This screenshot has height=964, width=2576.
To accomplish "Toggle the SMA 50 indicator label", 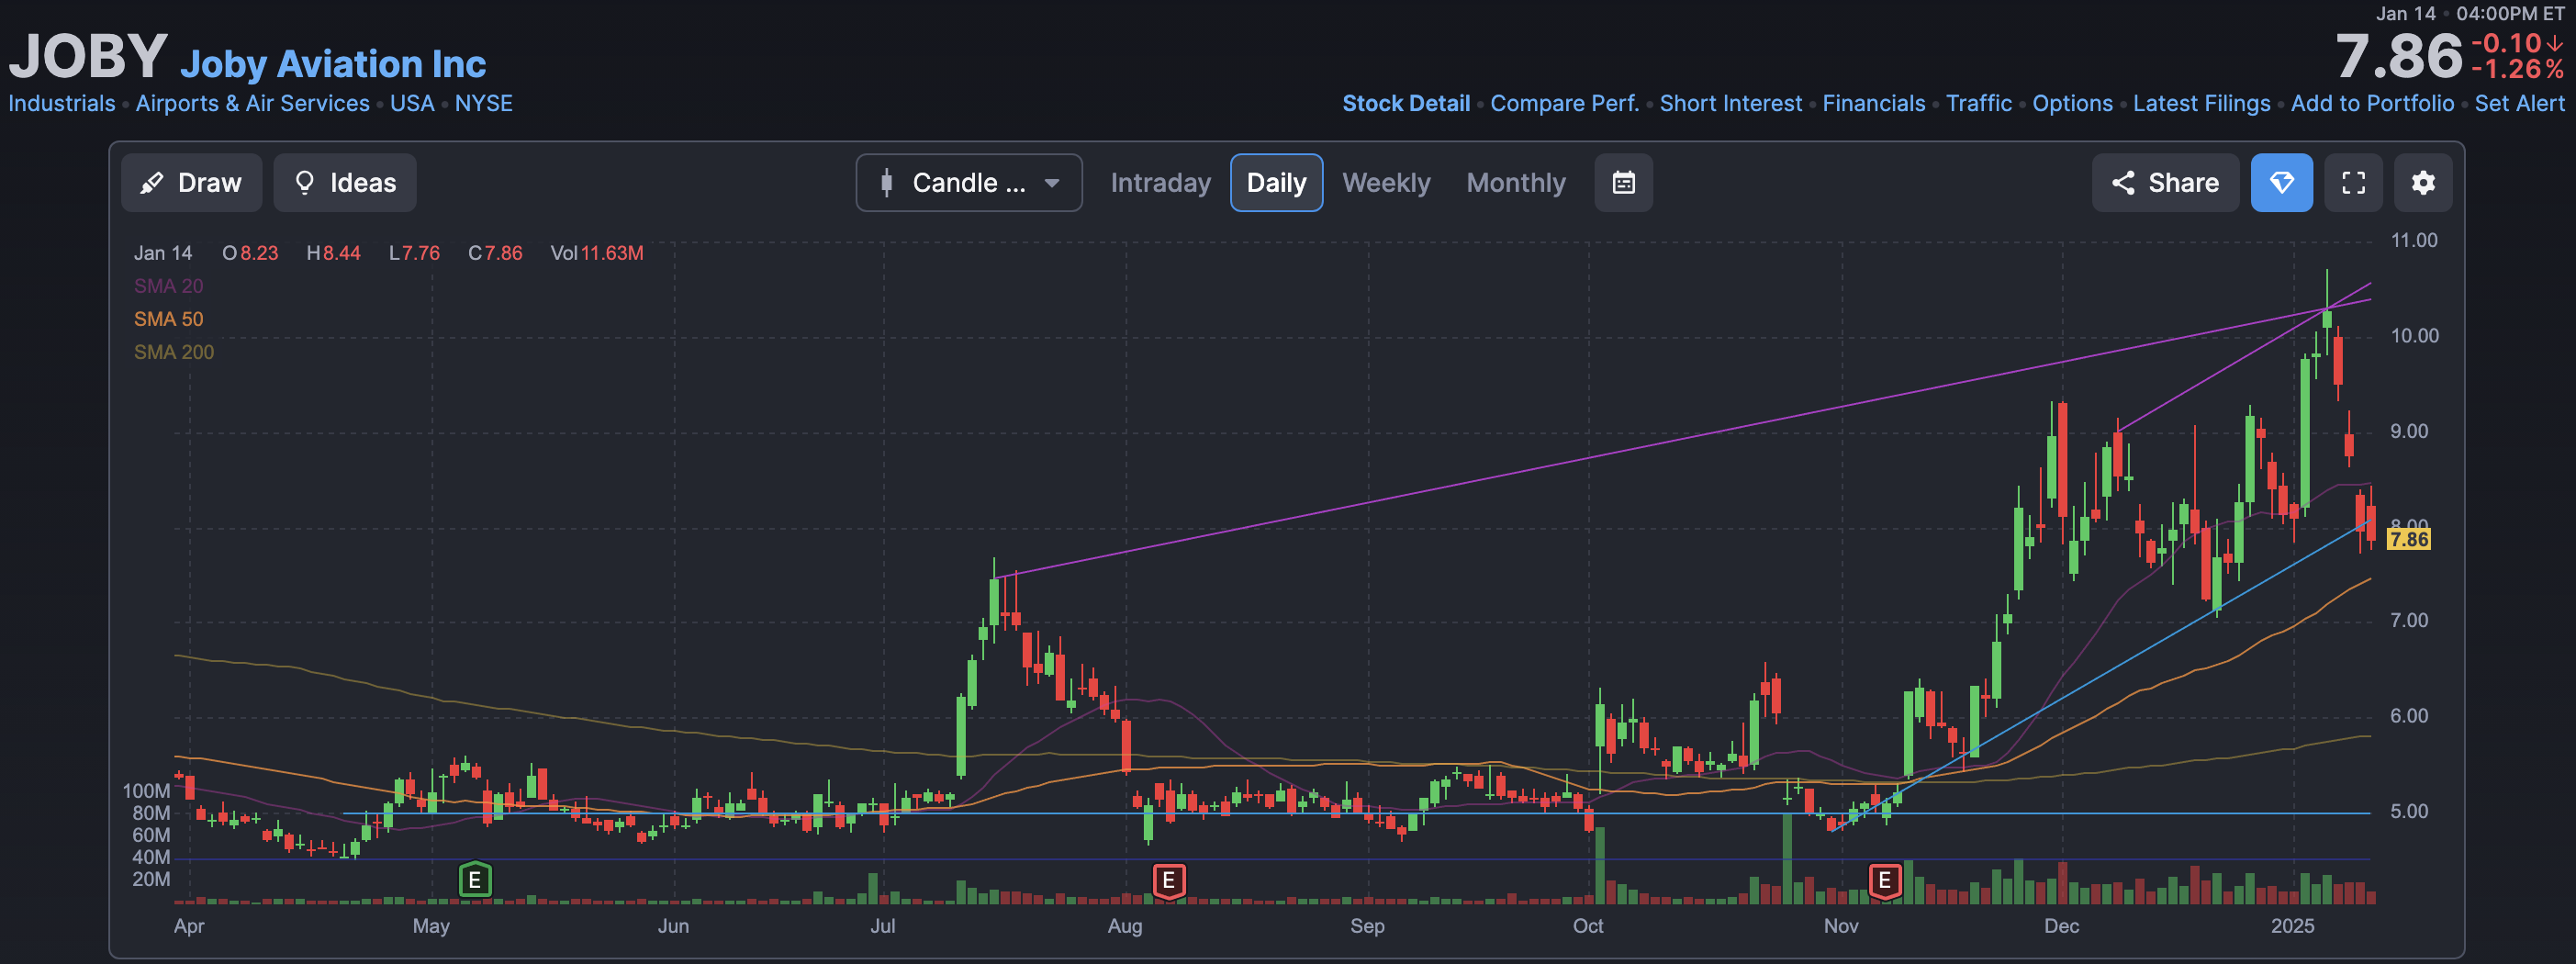I will coord(168,319).
